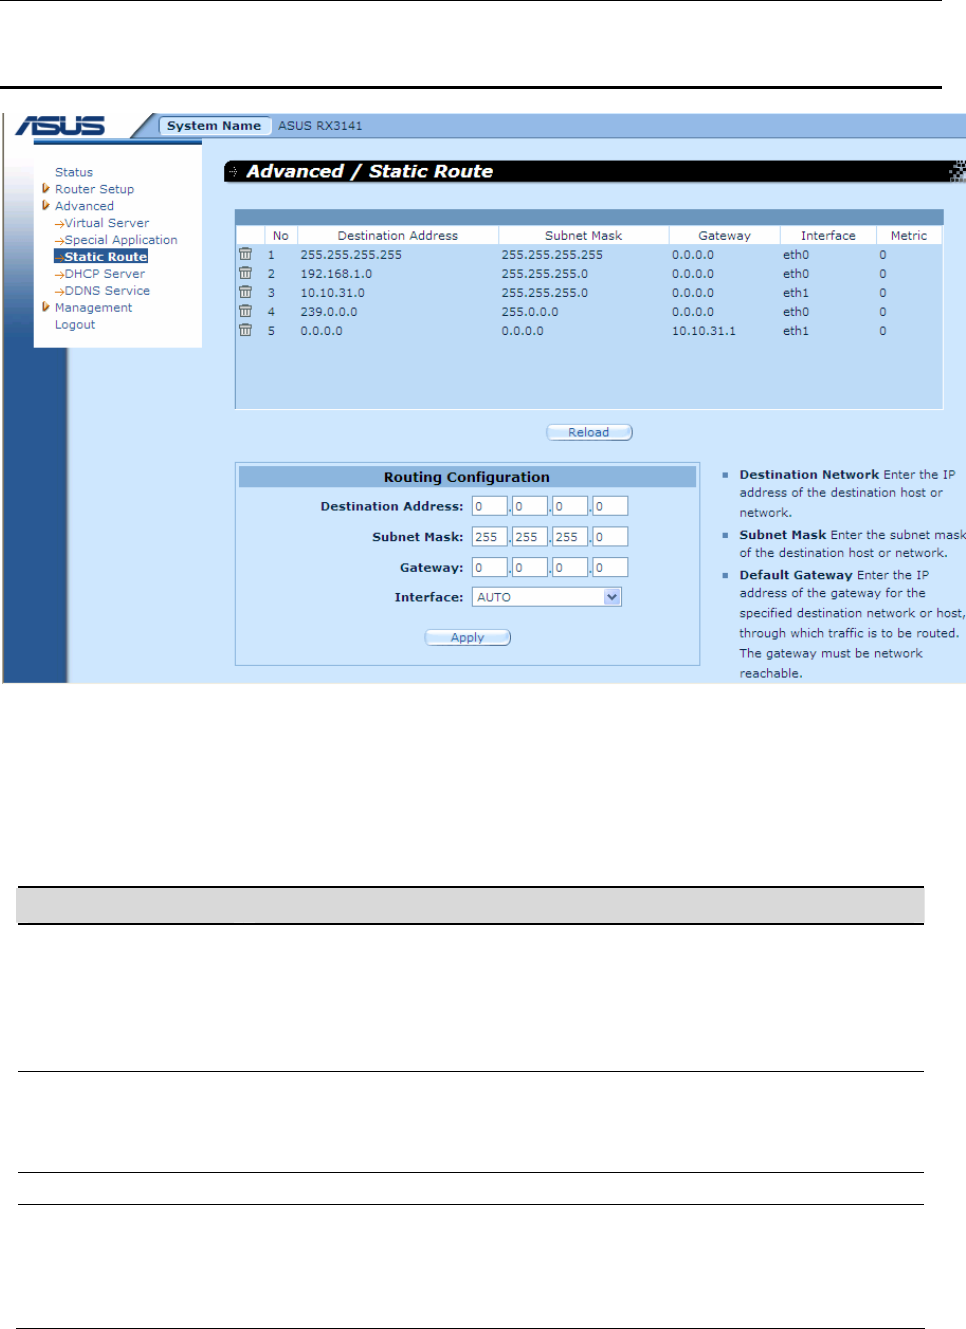Click gateway value 10.10.31.1
Image resolution: width=966 pixels, height=1329 pixels.
pyautogui.click(x=704, y=331)
